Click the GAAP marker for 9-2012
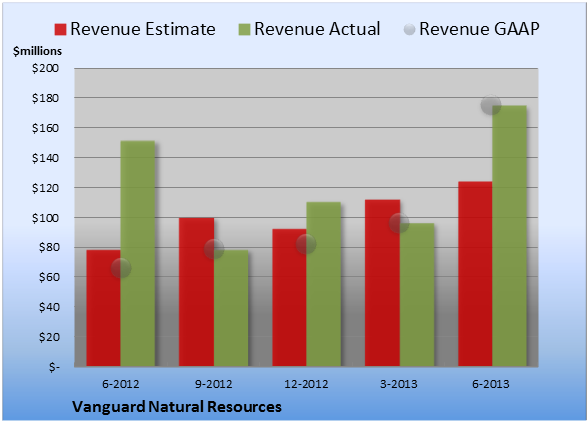Viewport: 588px width, 422px height. pos(214,249)
